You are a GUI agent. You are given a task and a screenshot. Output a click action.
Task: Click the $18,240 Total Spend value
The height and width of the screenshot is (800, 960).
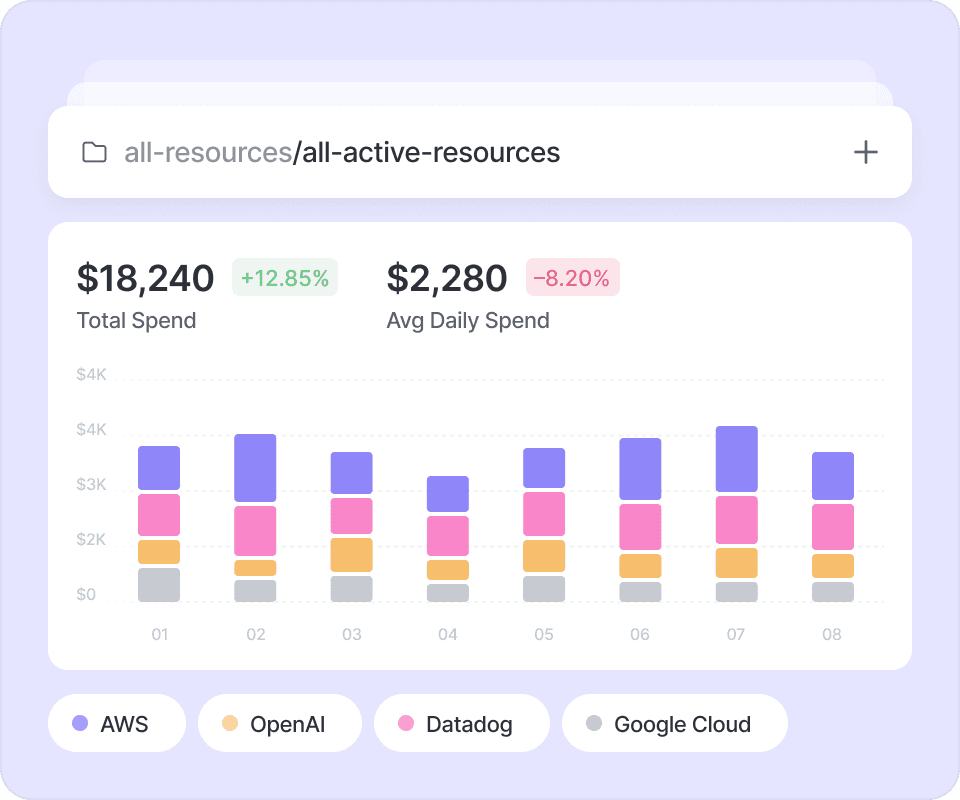[x=146, y=278]
